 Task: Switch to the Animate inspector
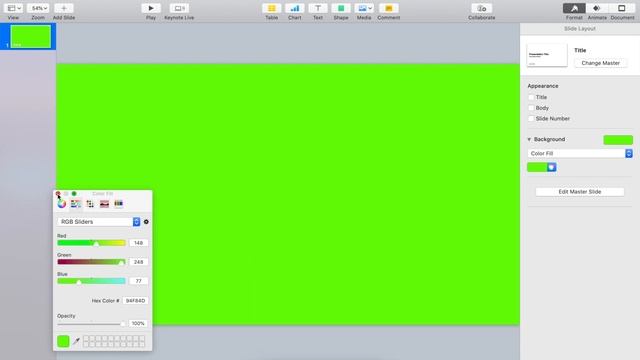(x=597, y=8)
